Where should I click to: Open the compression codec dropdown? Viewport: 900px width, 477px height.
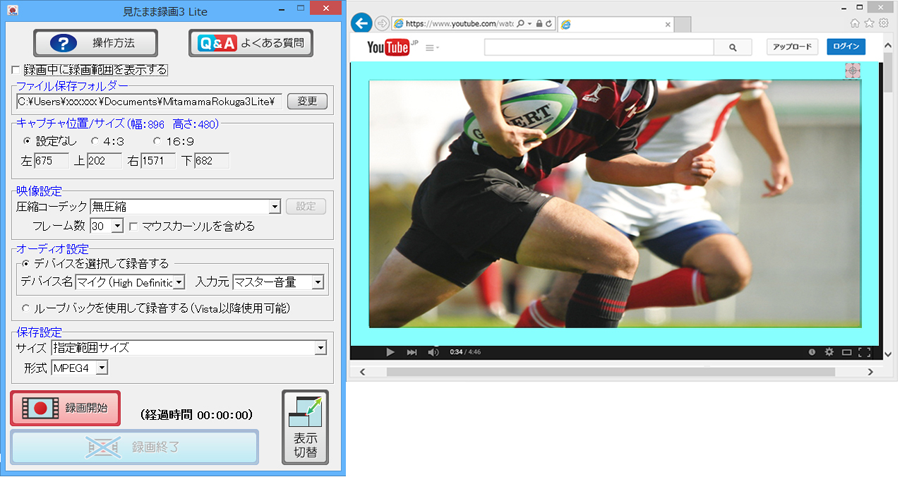[274, 206]
